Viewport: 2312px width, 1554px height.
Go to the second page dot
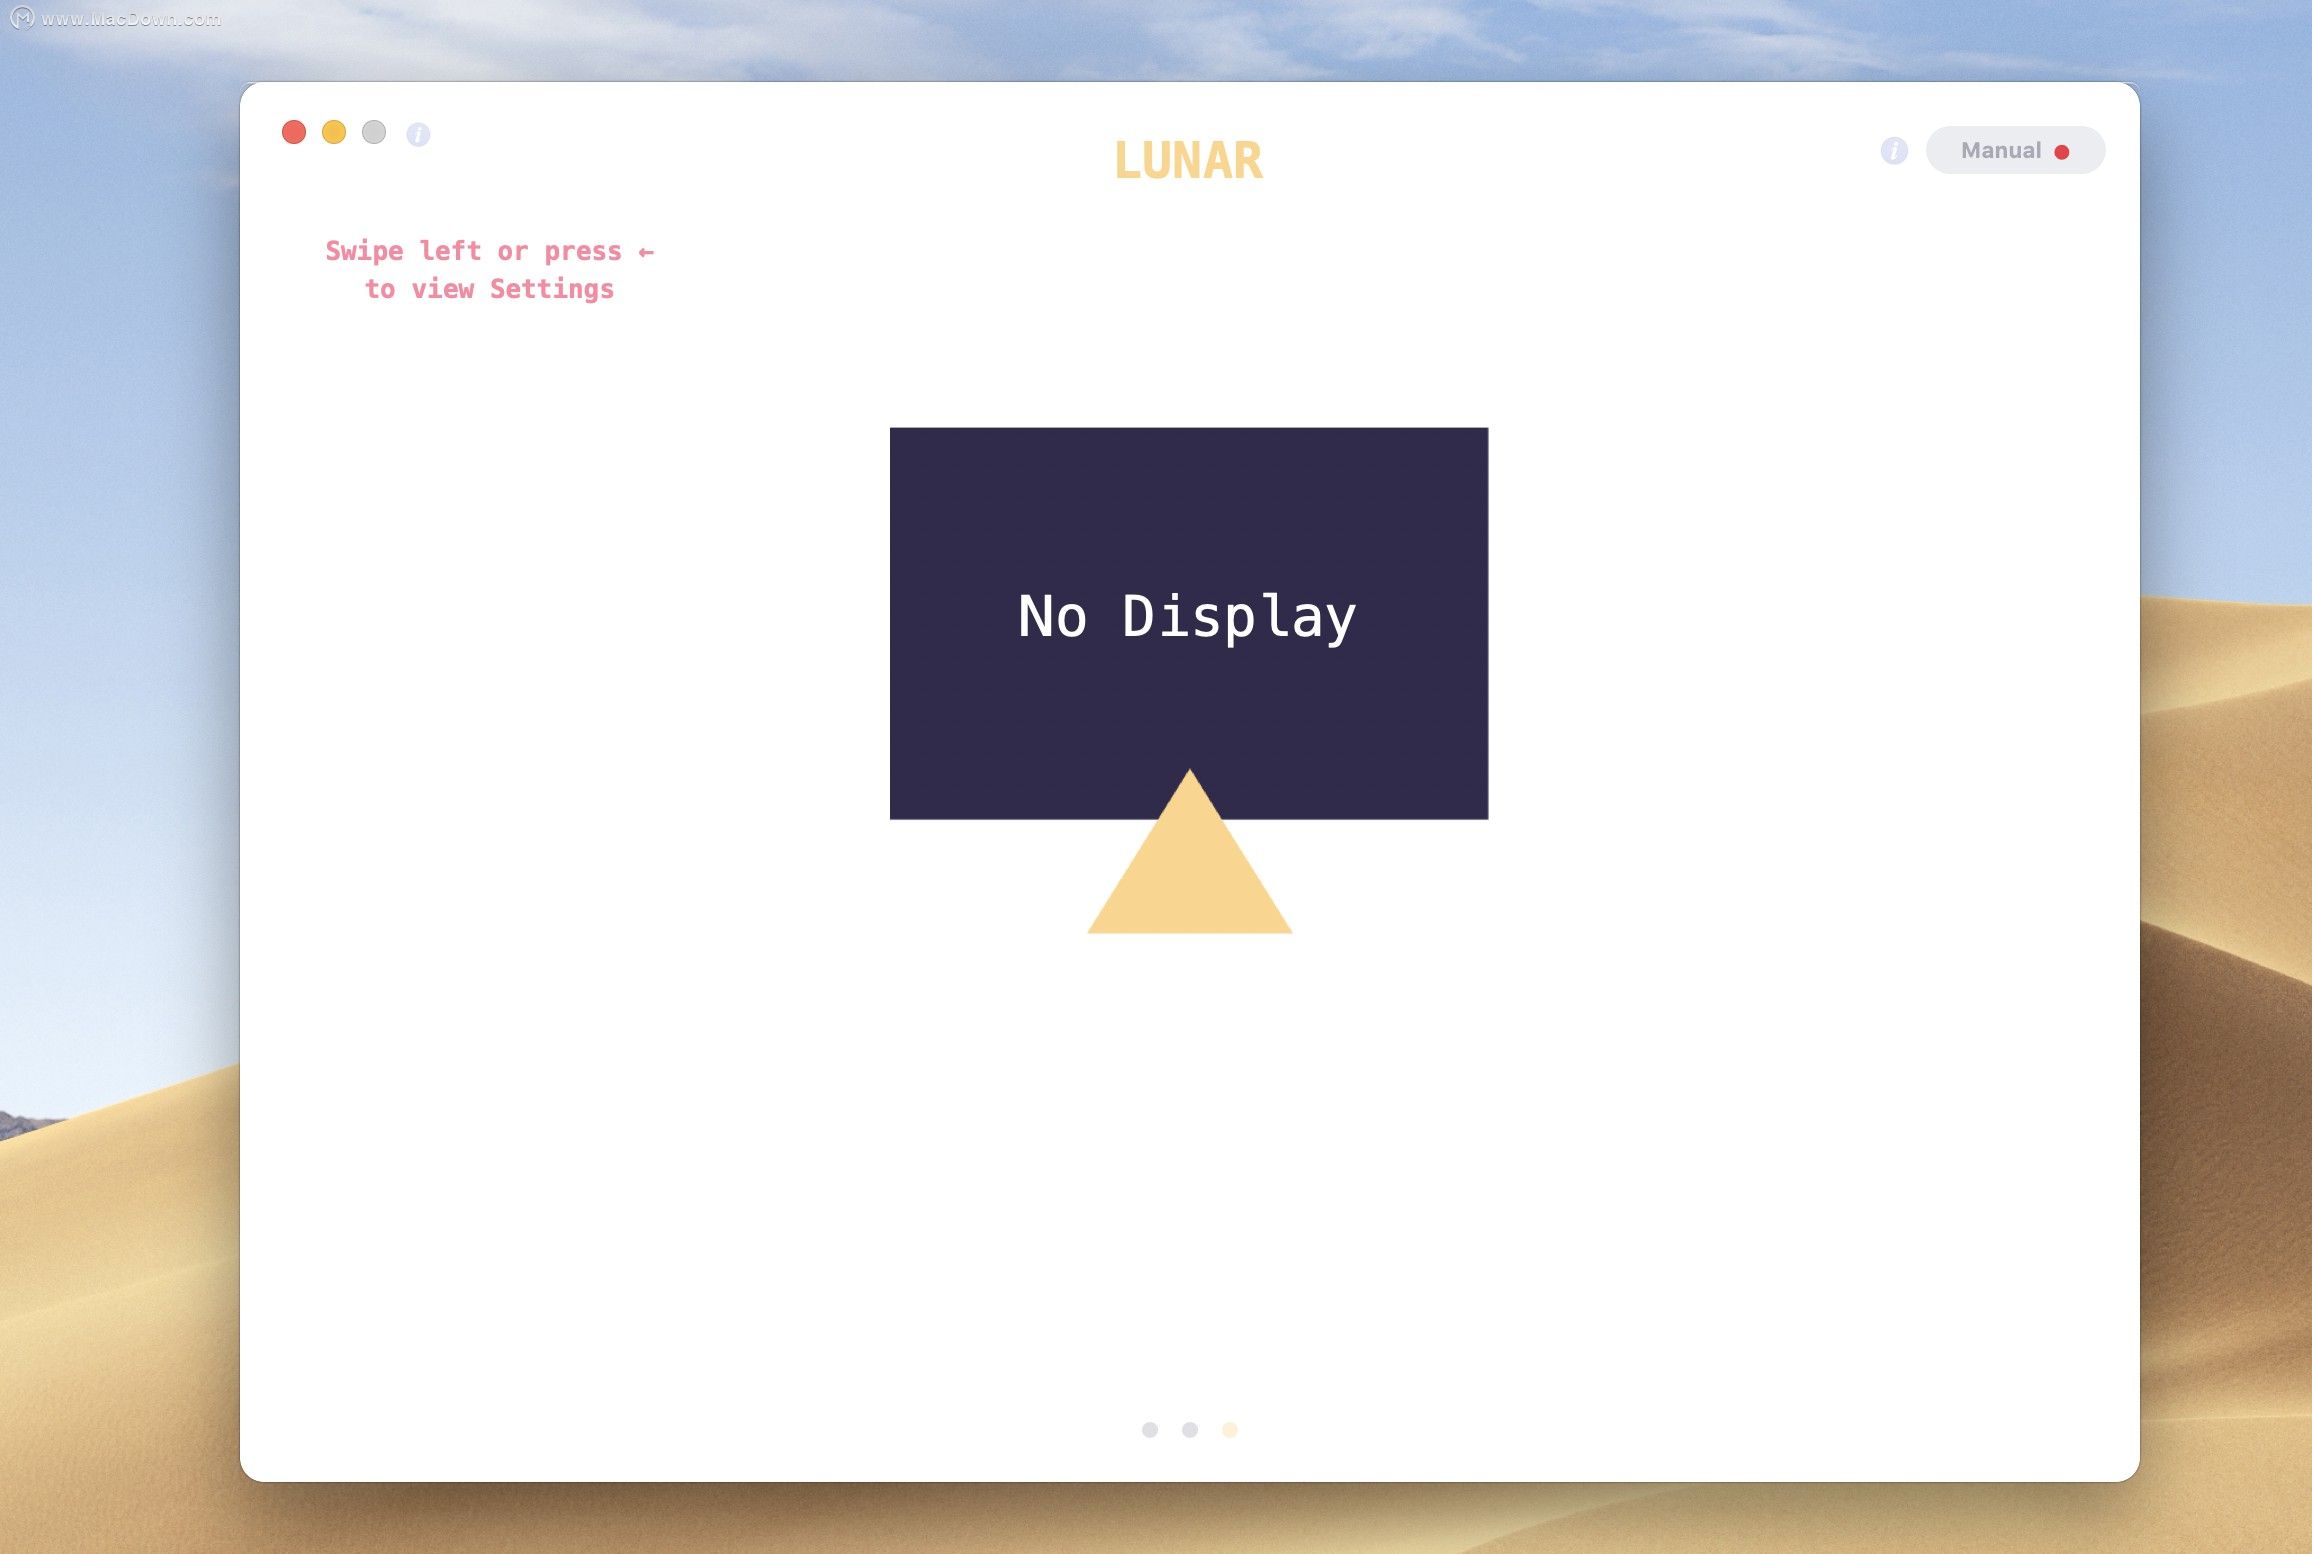[1190, 1430]
